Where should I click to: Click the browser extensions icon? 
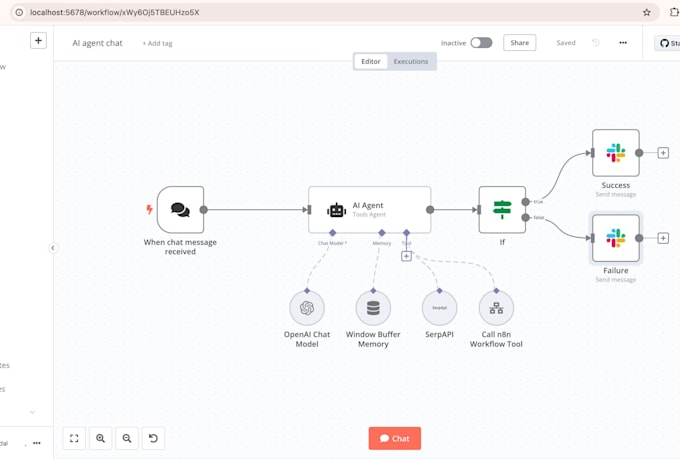pyautogui.click(x=674, y=12)
